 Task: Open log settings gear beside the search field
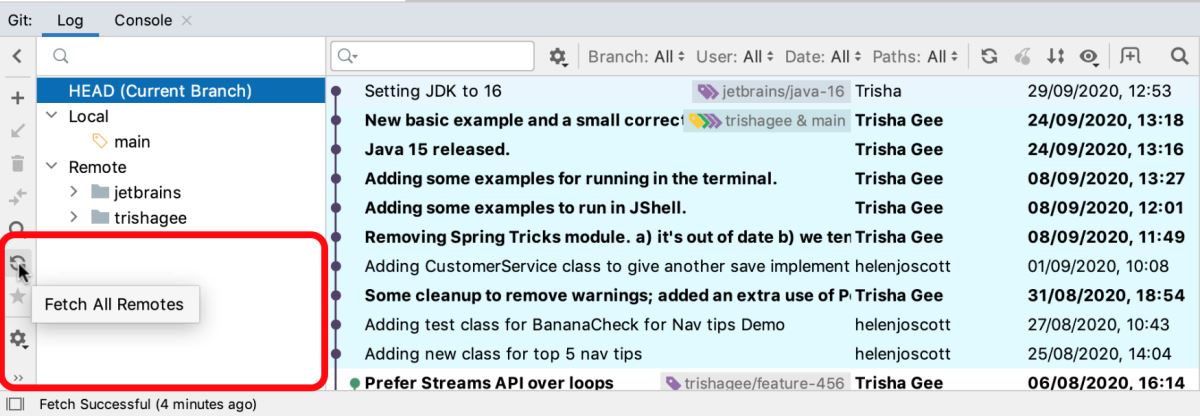558,57
